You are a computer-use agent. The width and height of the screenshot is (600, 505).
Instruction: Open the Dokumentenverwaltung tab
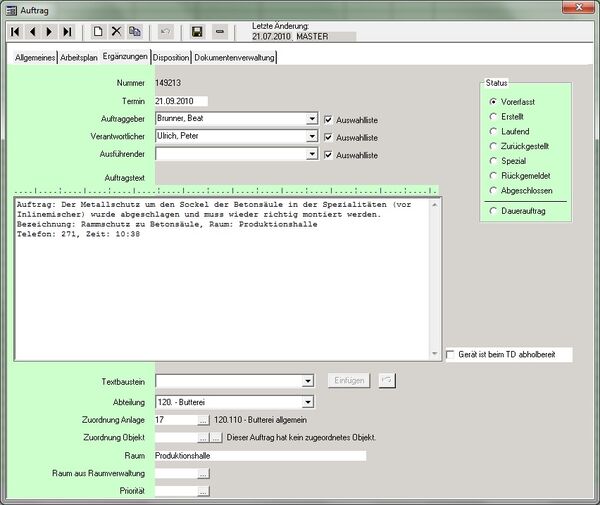pyautogui.click(x=234, y=57)
